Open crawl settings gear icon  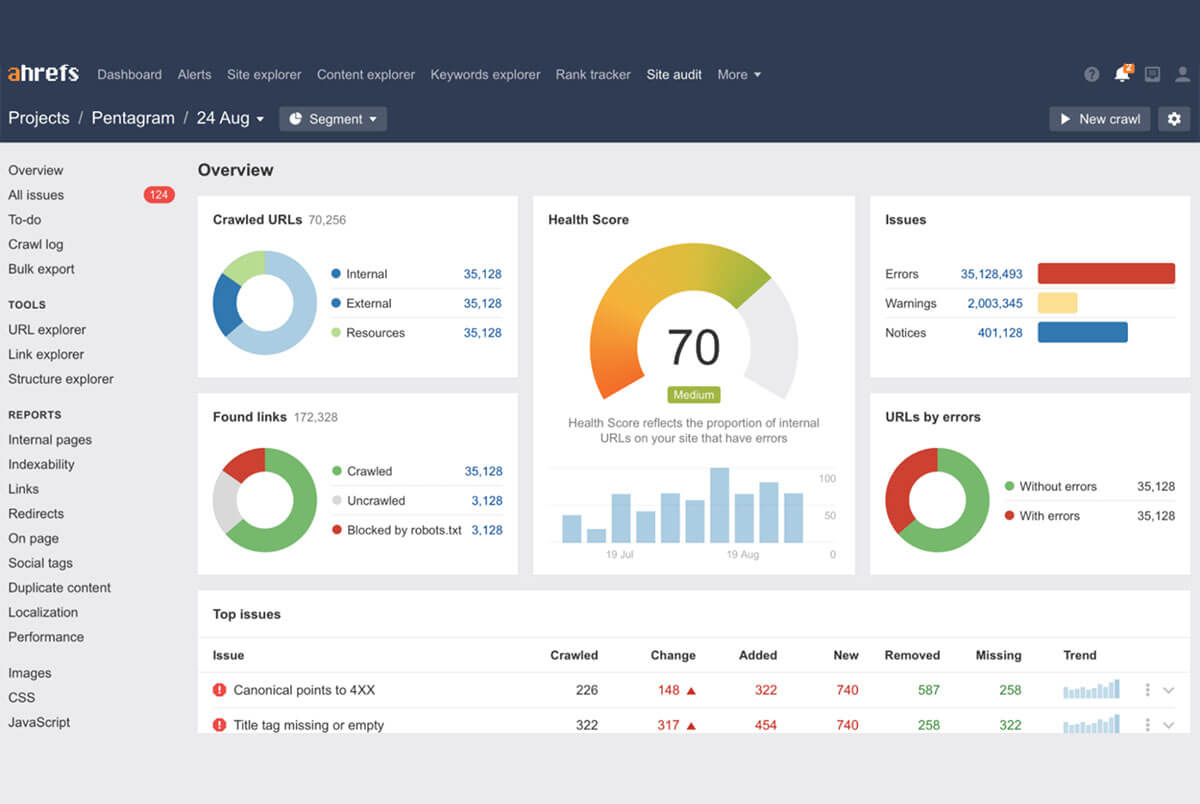coord(1174,119)
